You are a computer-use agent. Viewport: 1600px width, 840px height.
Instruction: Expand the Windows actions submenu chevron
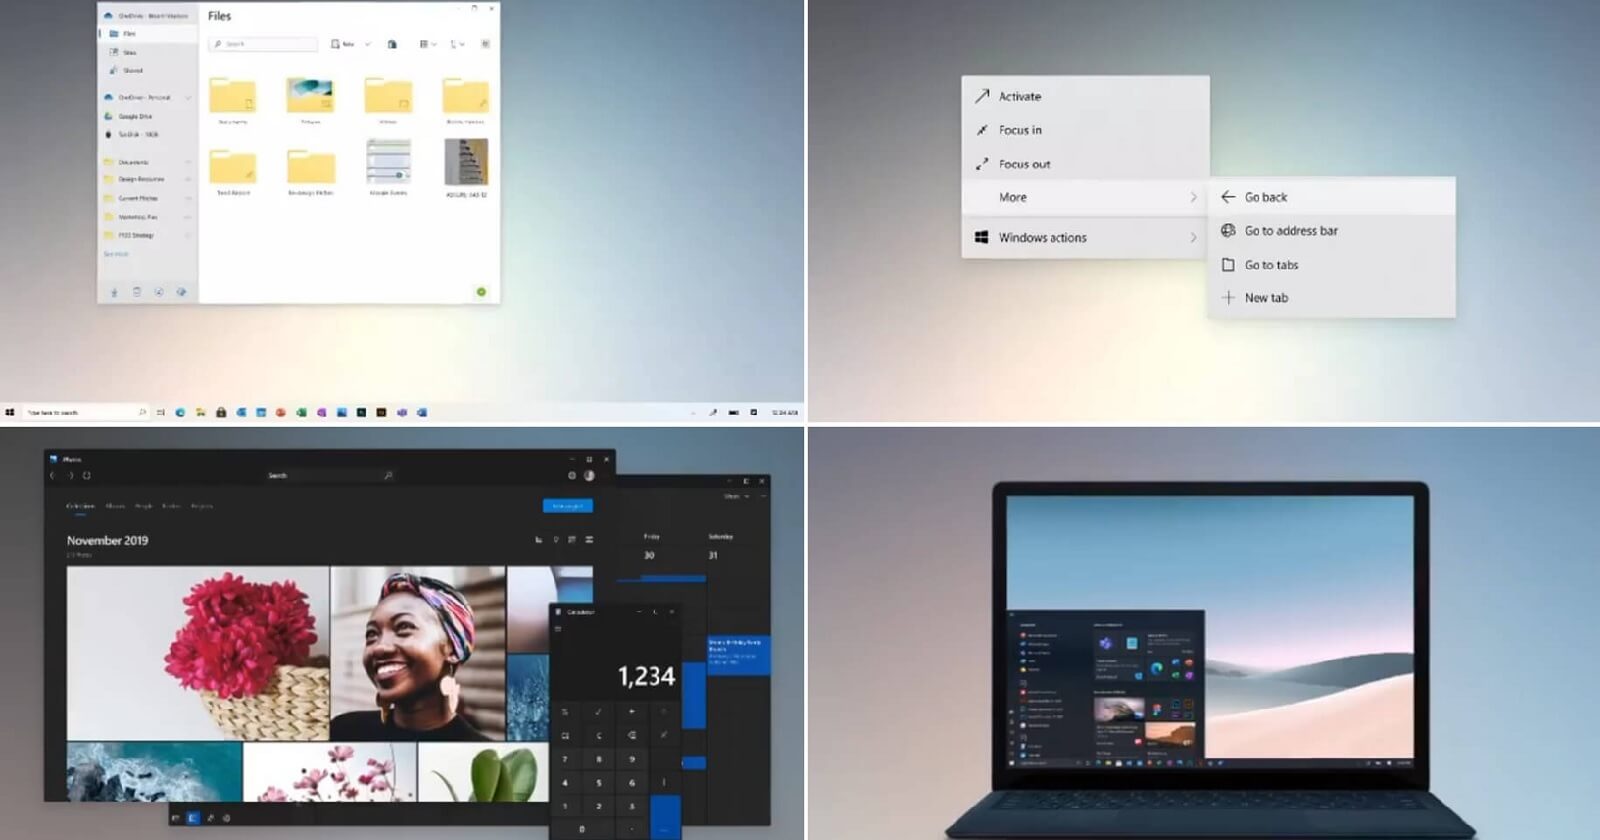coord(1193,238)
